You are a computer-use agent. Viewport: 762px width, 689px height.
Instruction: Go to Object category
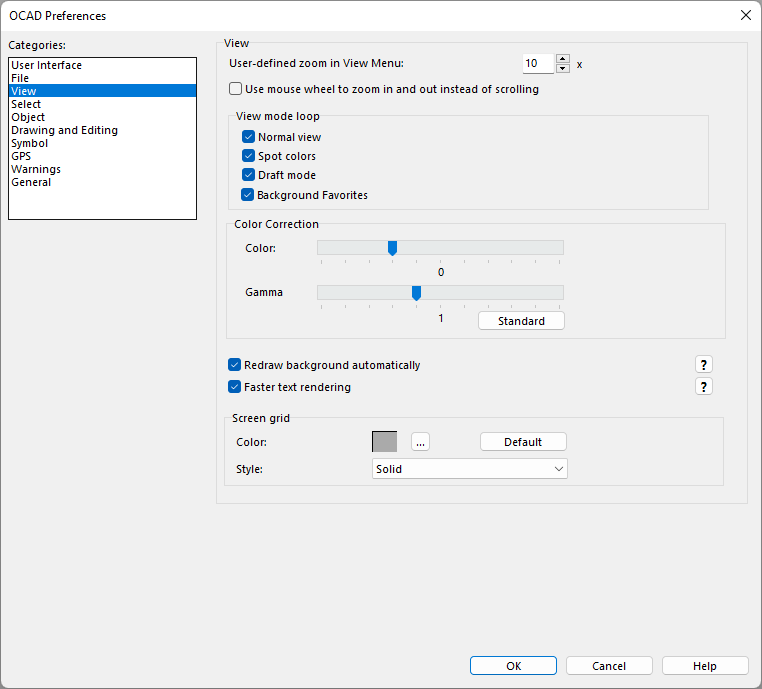pos(103,117)
